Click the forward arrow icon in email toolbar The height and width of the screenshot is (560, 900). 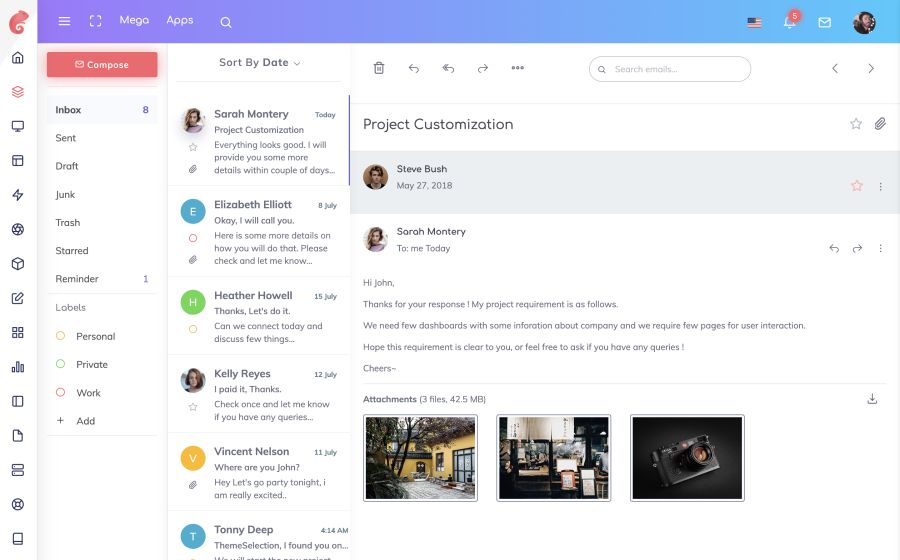click(483, 68)
